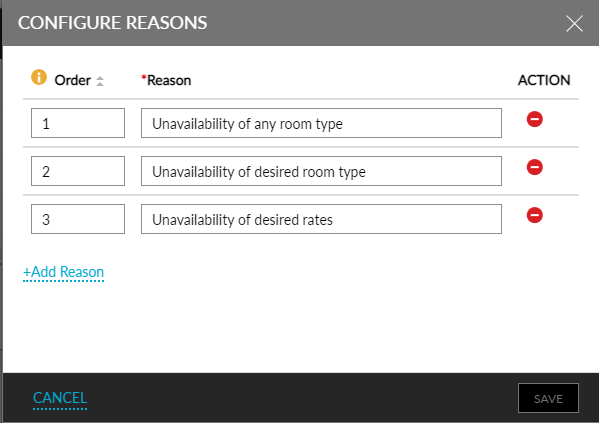Sort by the Order column header label

(73, 81)
